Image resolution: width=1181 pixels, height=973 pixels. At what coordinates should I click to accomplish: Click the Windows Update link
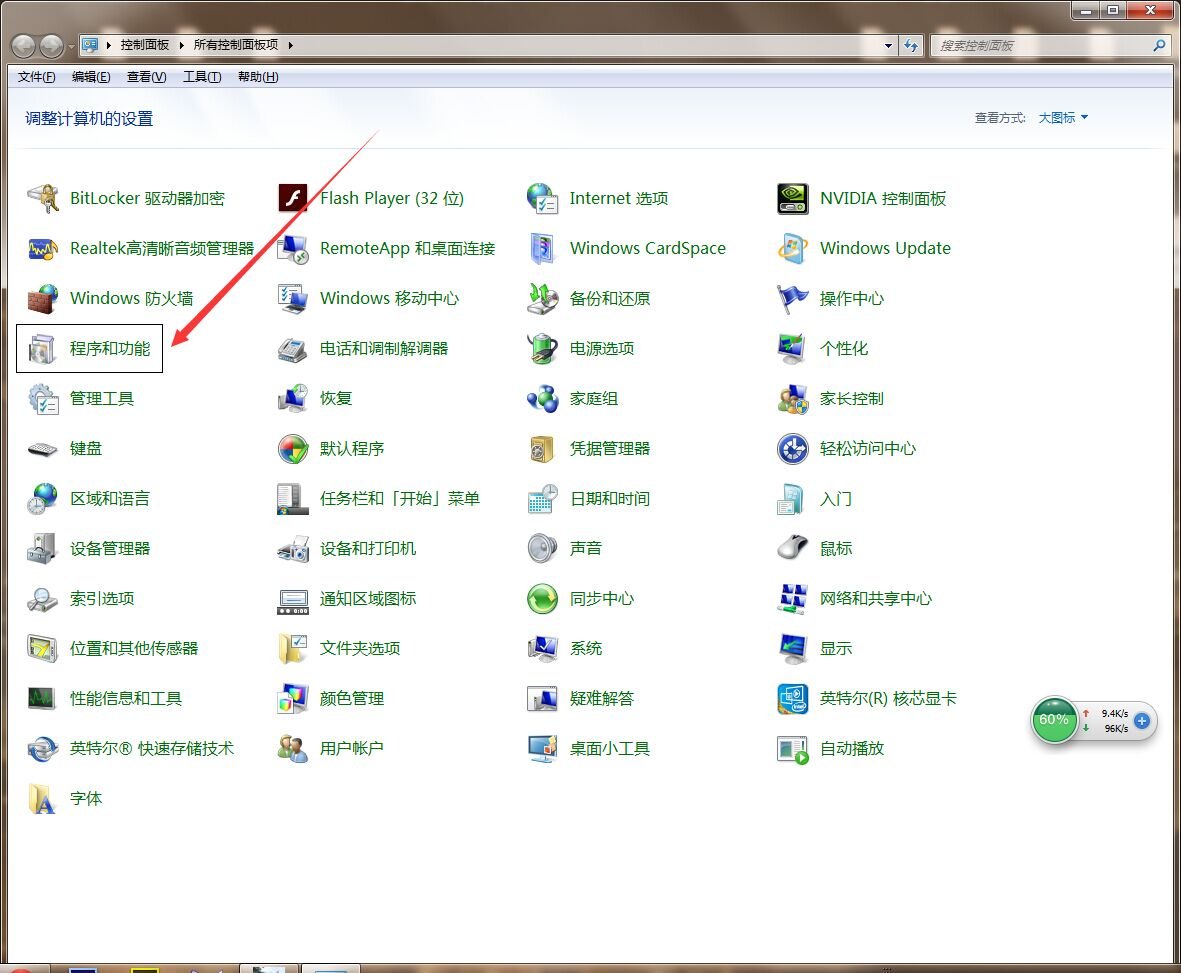(884, 249)
